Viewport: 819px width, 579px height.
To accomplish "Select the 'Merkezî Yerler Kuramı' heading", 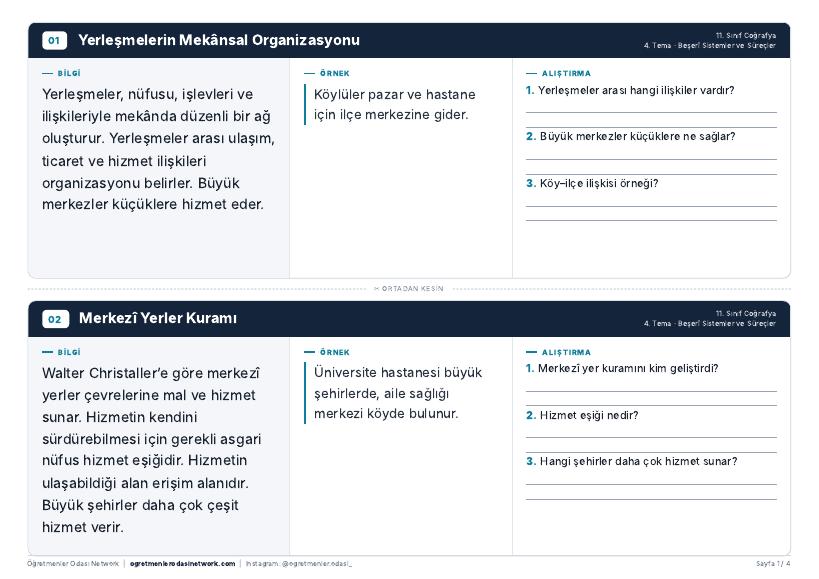I will (158, 318).
